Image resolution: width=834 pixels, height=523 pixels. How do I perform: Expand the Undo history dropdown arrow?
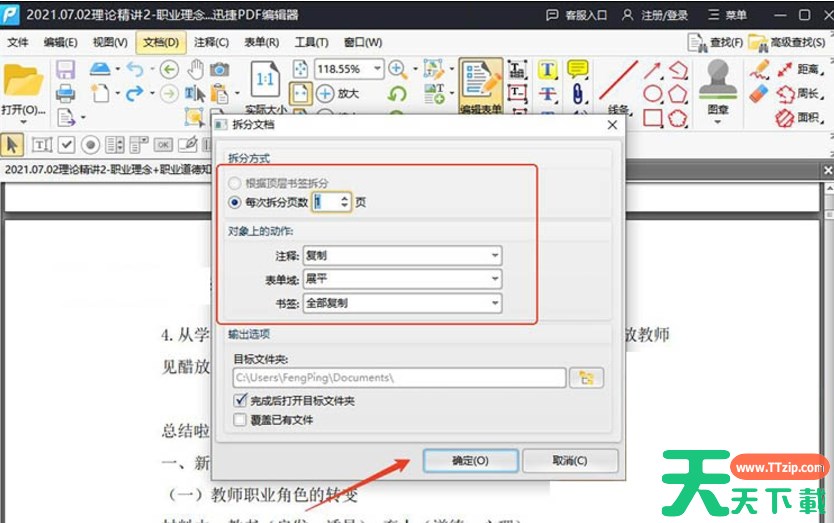pos(152,69)
